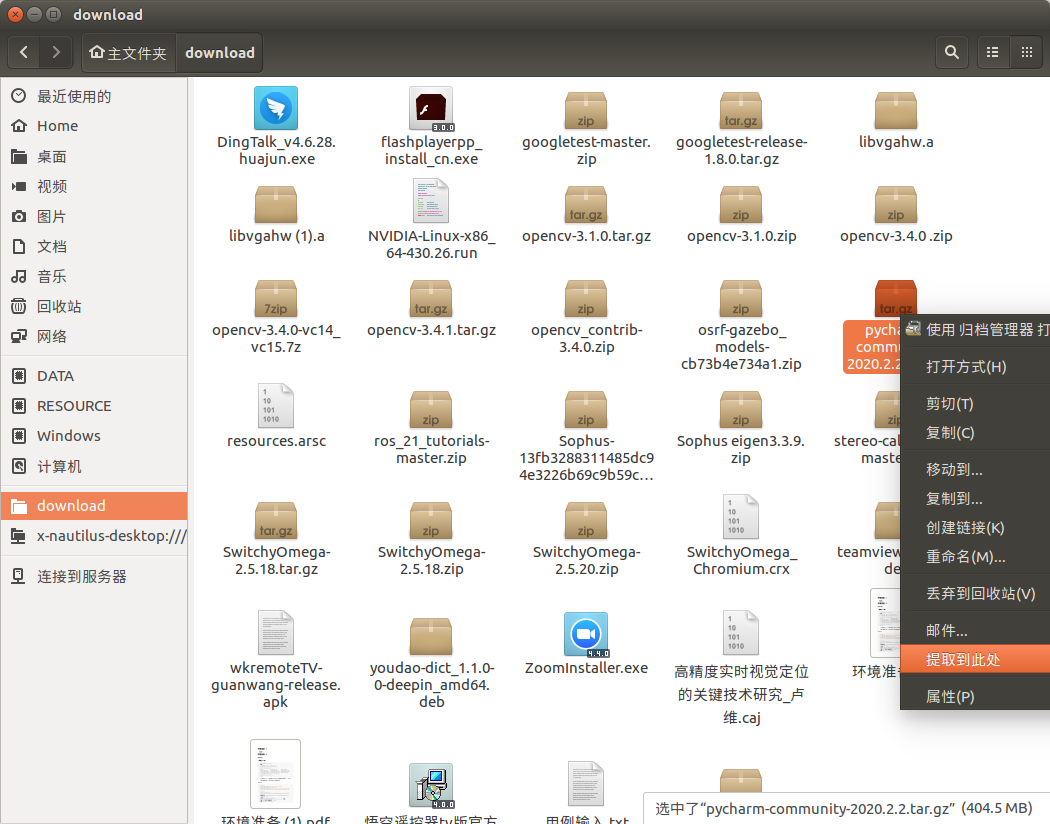Open 桌面 in the sidebar
Screen dimensions: 1050x824
pos(94,157)
